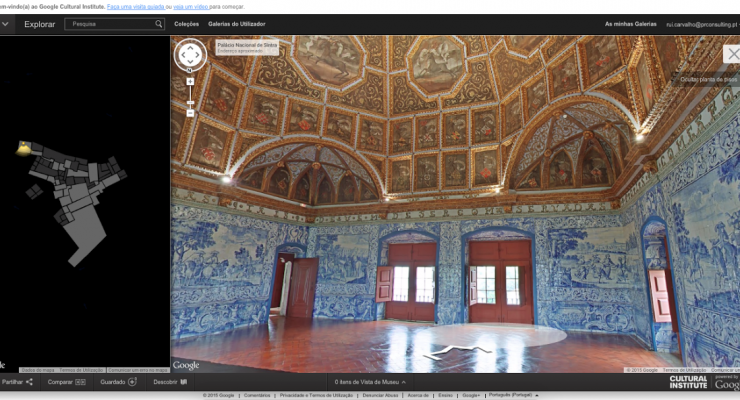The image size is (740, 400).
Task: Follow the 'veja um vídeo' link
Action: click(191, 7)
